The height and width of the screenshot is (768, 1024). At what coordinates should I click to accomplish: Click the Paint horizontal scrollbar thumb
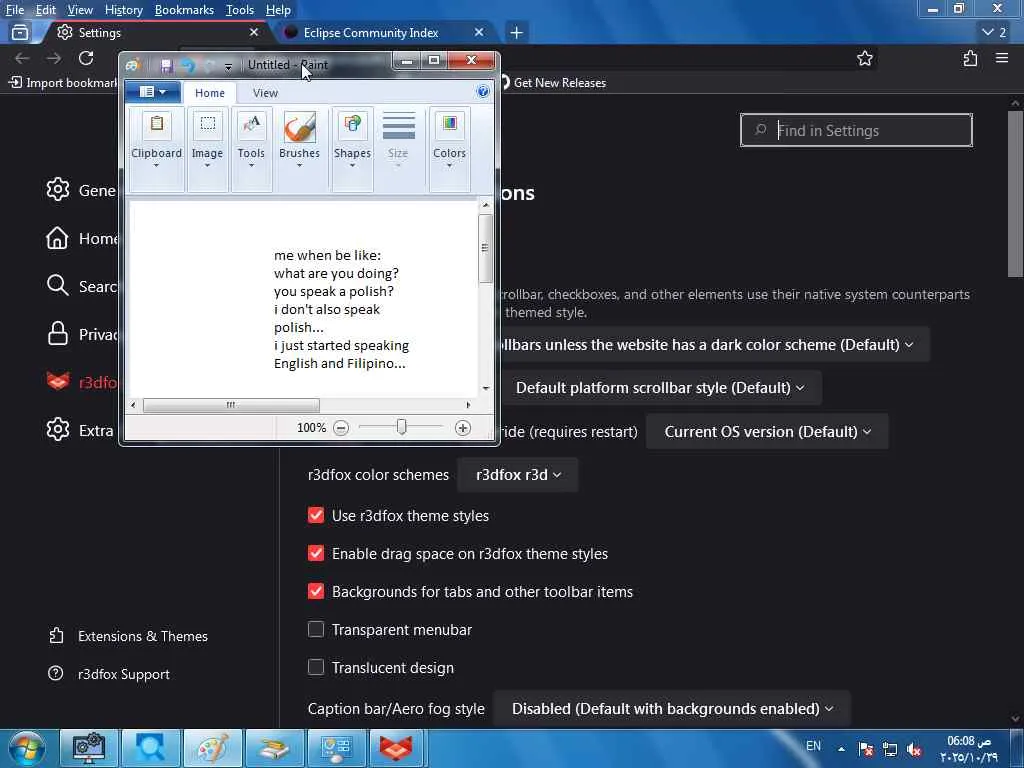click(231, 405)
